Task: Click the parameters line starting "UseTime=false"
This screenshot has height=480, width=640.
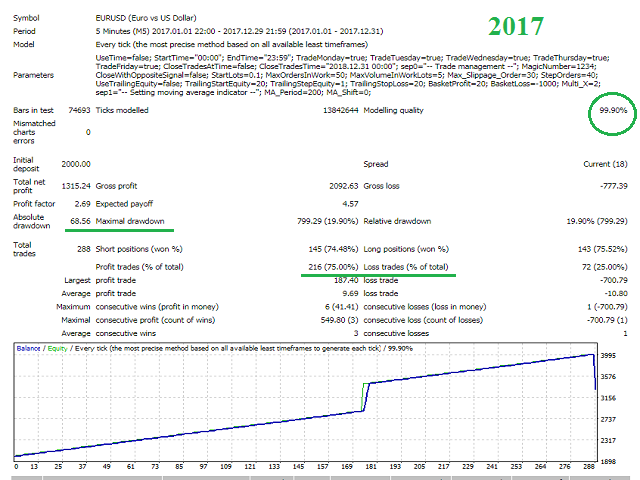Action: pos(353,58)
